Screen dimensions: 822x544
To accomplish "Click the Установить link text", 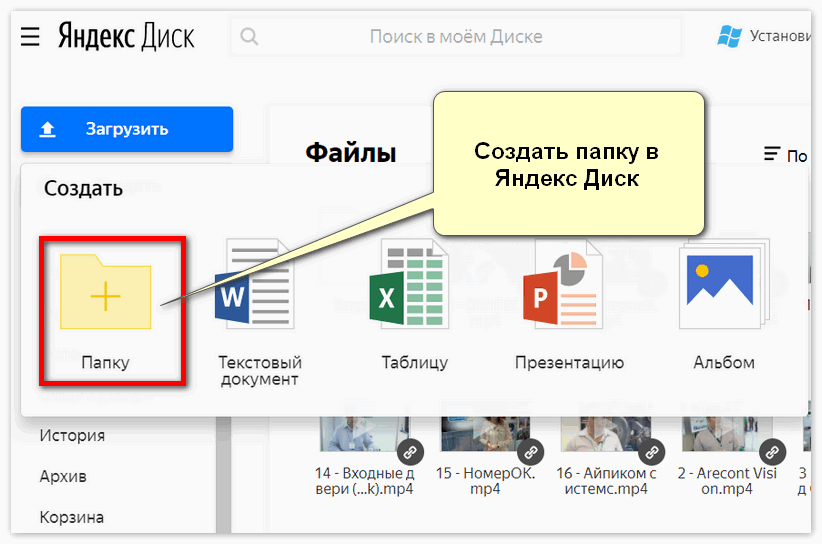I will click(x=780, y=36).
